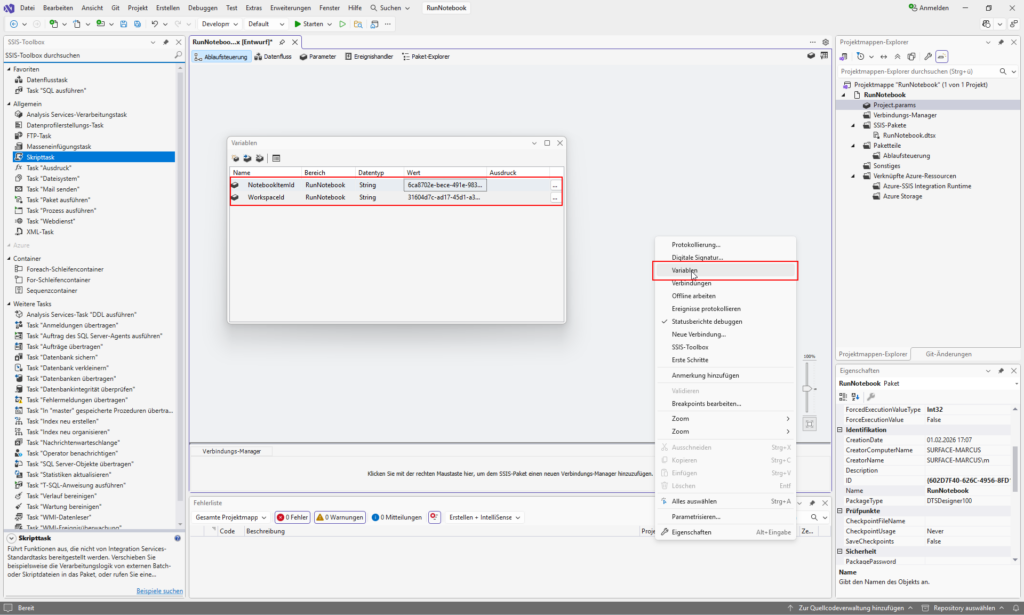Switch to the Datenfluss tab
The height and width of the screenshot is (615, 1024).
(275, 56)
